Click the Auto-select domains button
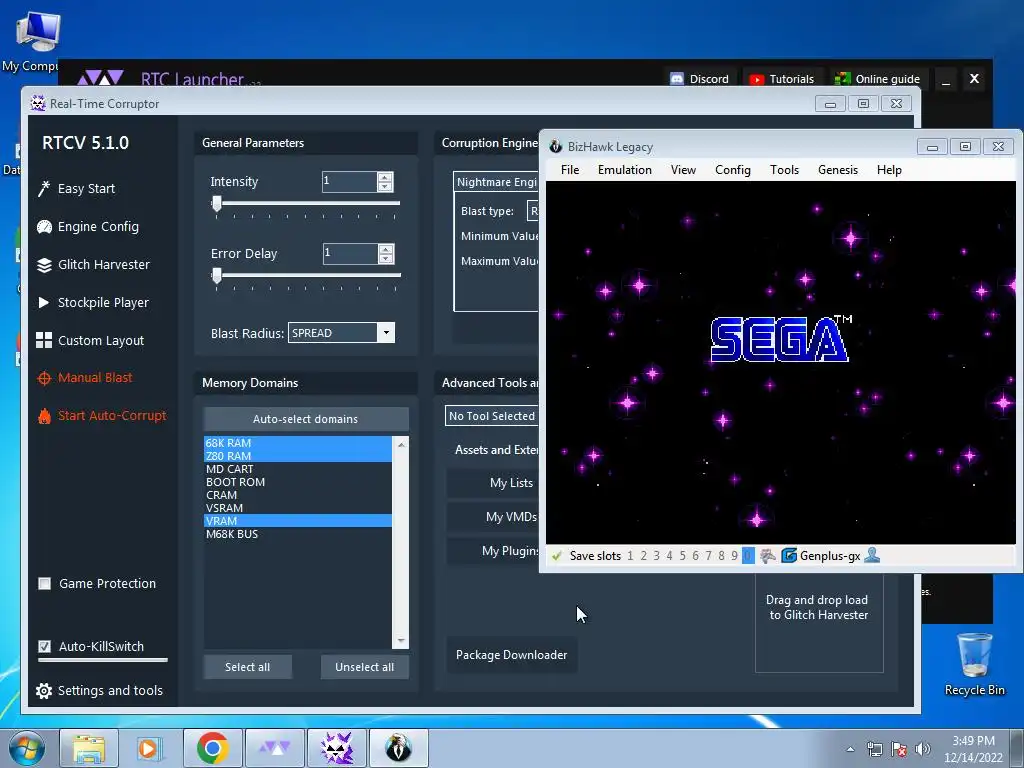 [306, 419]
